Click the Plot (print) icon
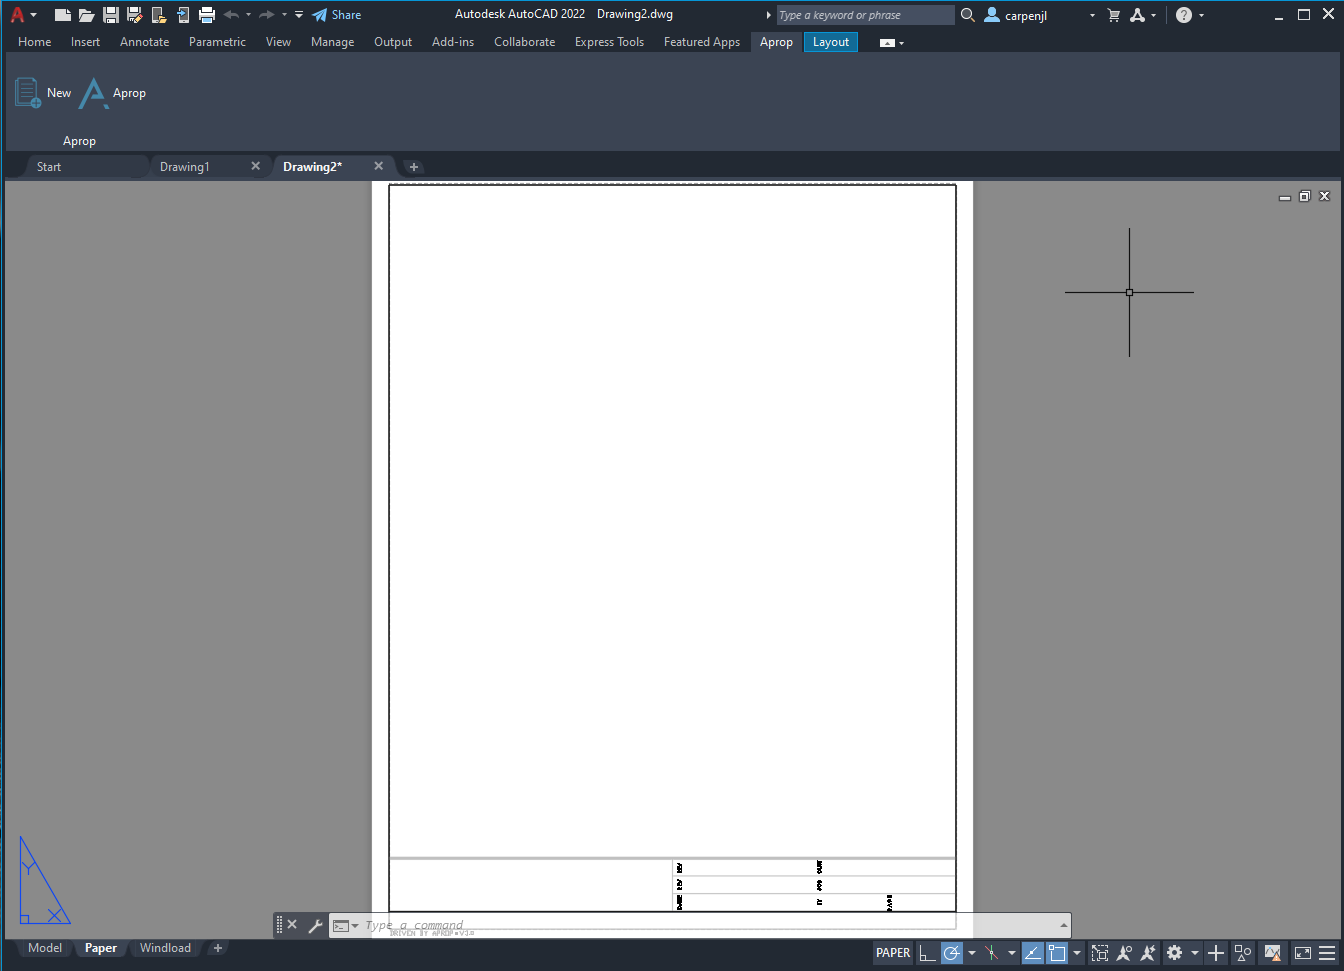Screen dimensions: 1344x971 [x=207, y=15]
